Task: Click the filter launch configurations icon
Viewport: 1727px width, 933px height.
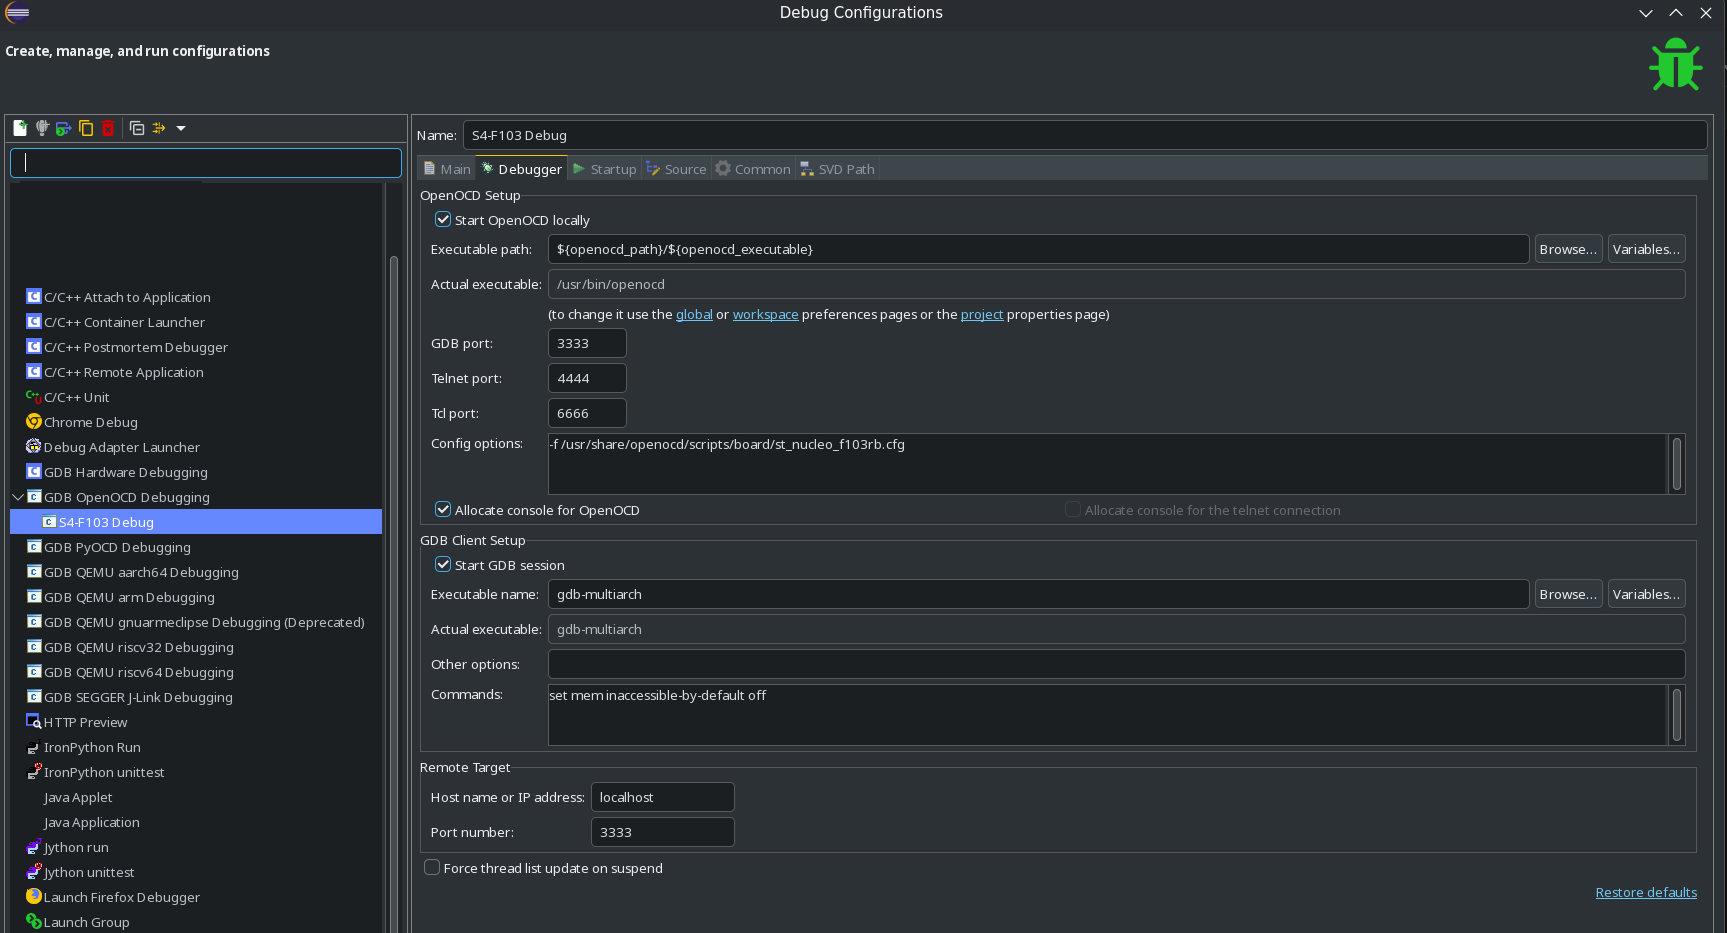Action: tap(159, 128)
